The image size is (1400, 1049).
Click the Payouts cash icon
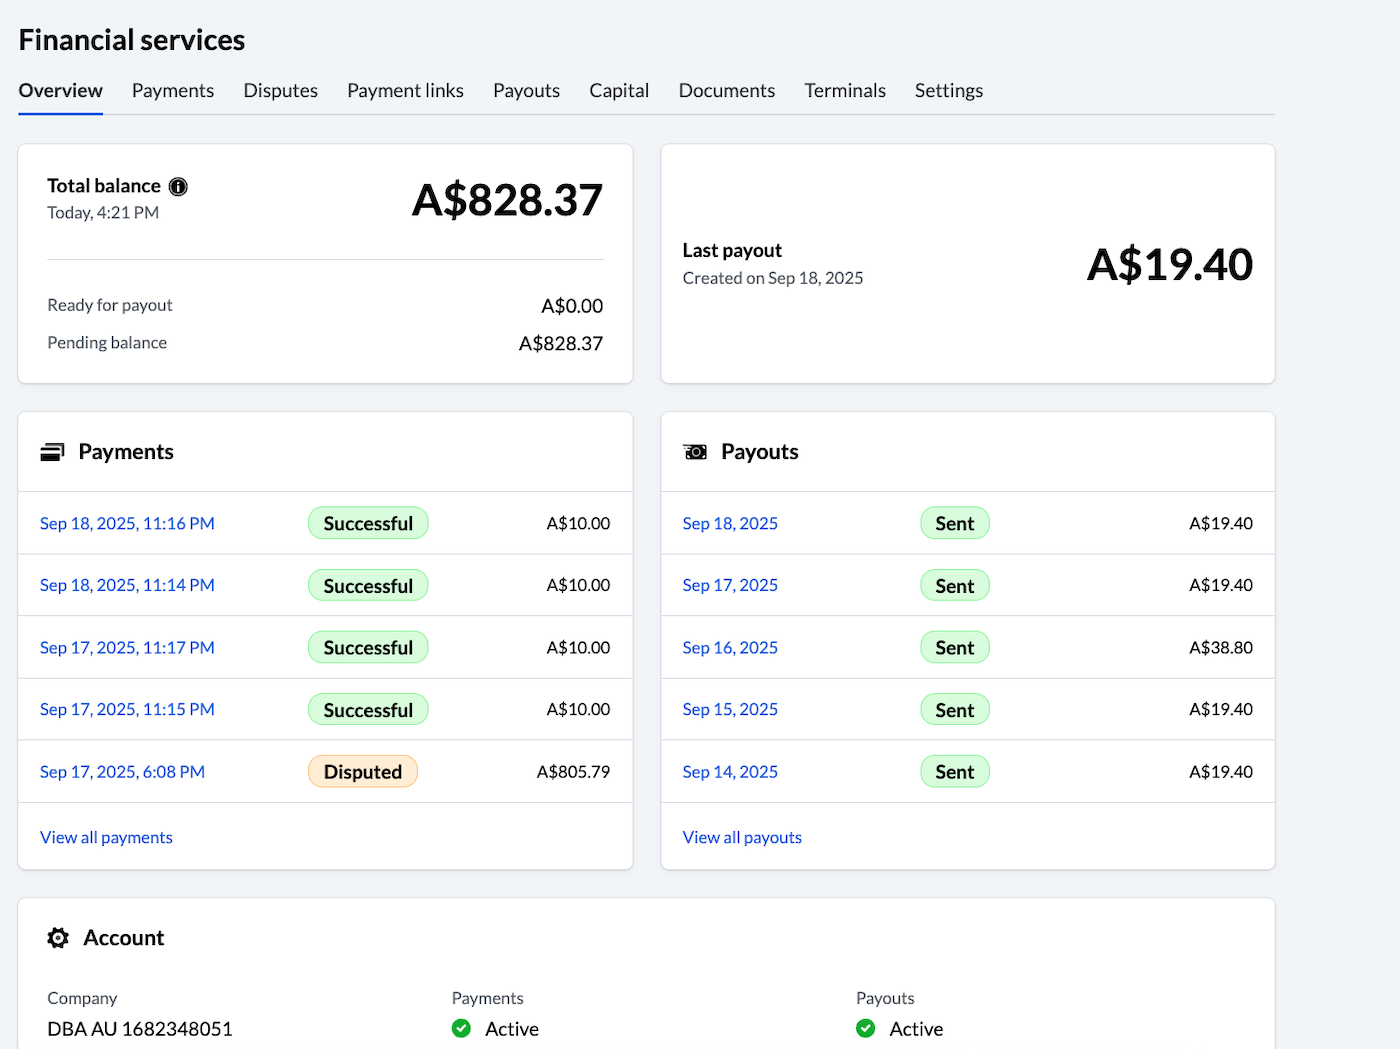click(694, 451)
